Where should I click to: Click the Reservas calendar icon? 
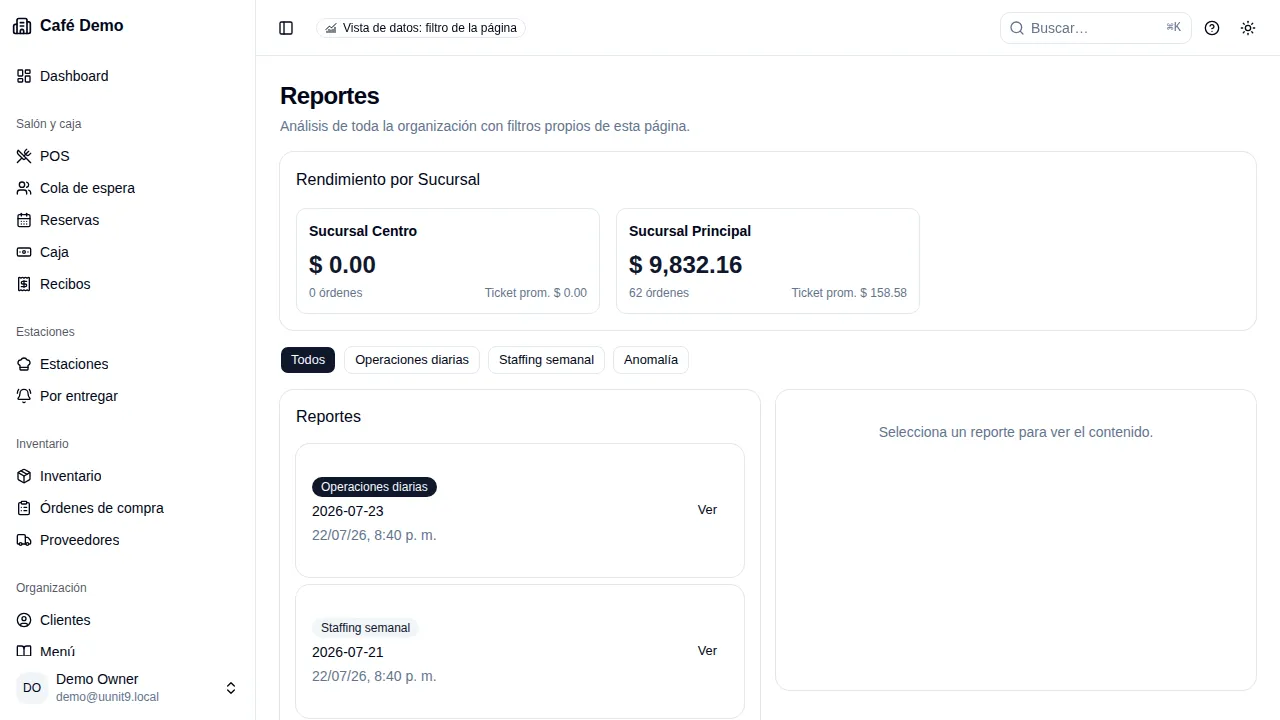coord(24,220)
